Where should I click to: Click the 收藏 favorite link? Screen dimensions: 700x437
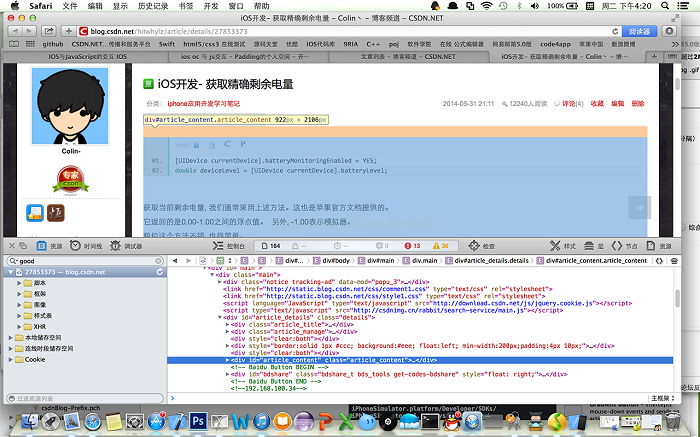[597, 104]
